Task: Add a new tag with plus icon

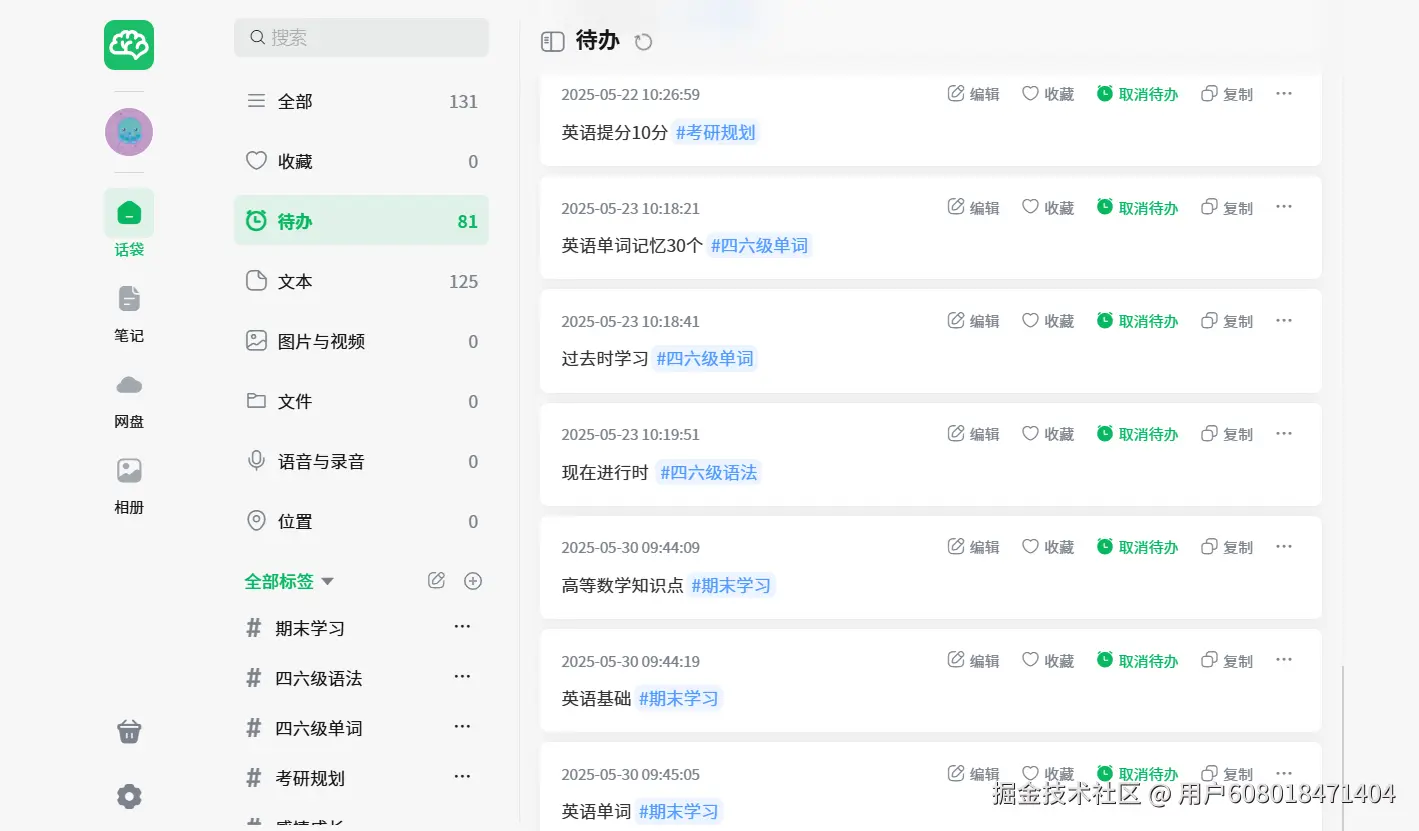Action: [x=473, y=581]
